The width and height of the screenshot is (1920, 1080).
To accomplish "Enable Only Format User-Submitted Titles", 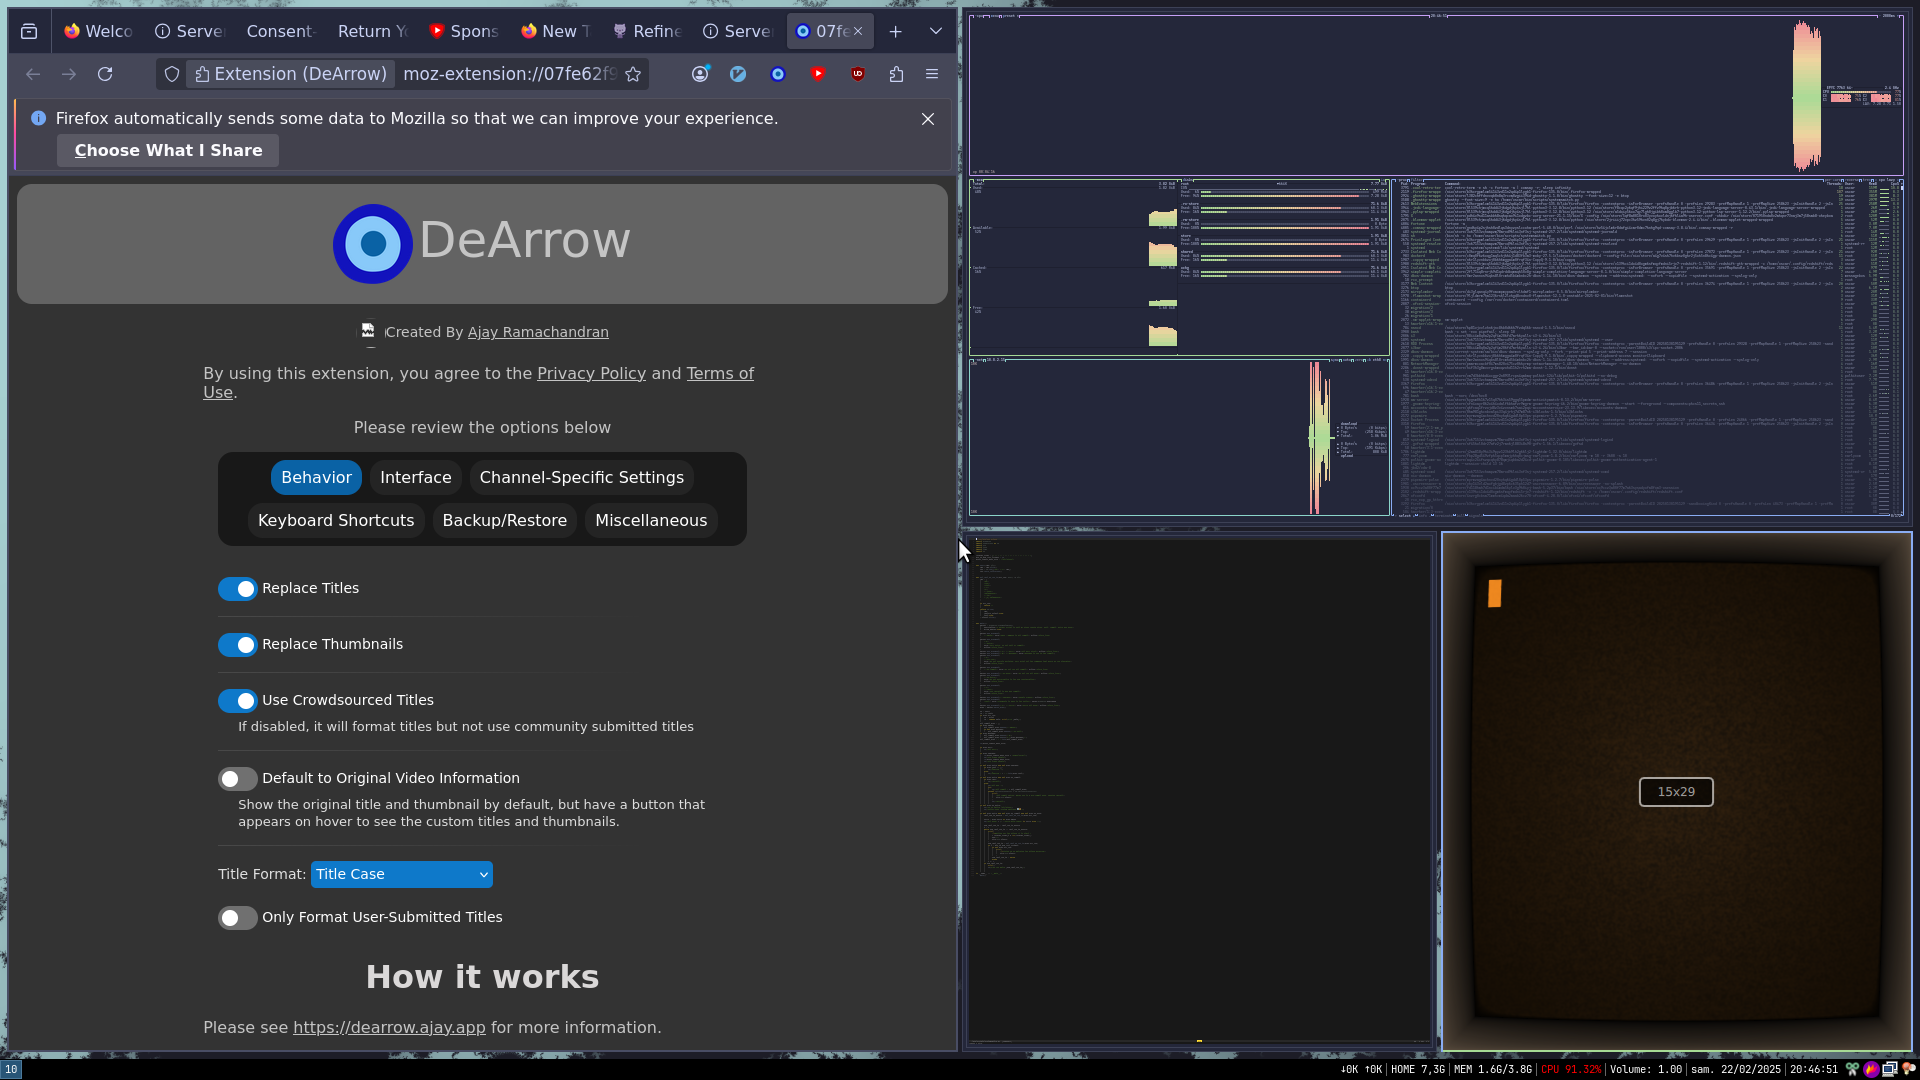I will point(238,918).
